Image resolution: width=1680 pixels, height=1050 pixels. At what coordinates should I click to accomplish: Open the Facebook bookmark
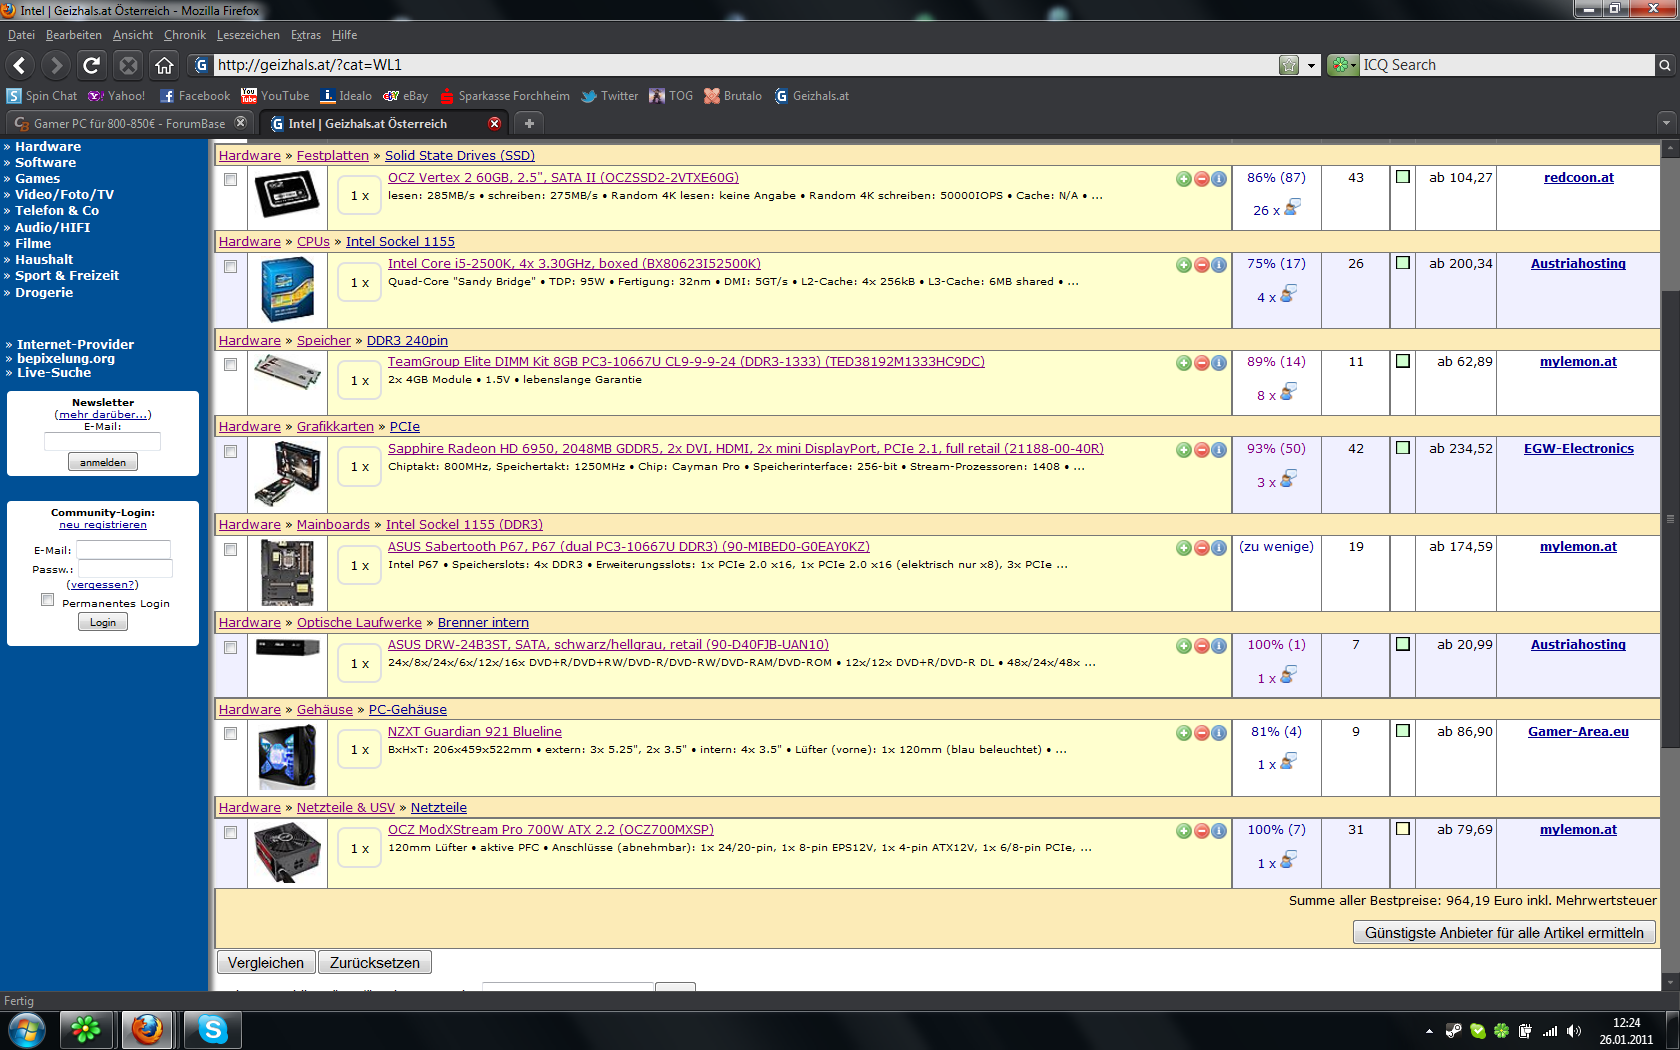pyautogui.click(x=195, y=96)
